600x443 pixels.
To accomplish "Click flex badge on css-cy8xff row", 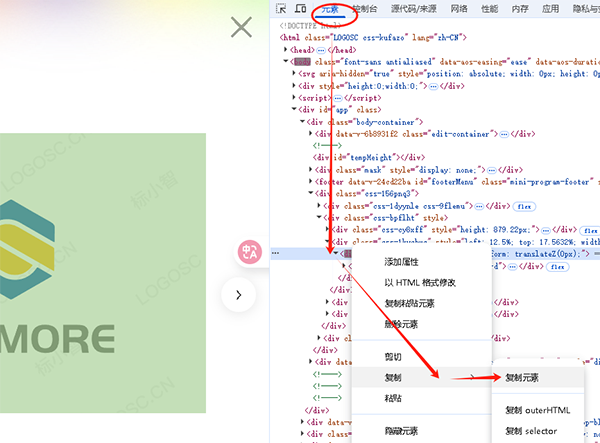I will coord(590,231).
